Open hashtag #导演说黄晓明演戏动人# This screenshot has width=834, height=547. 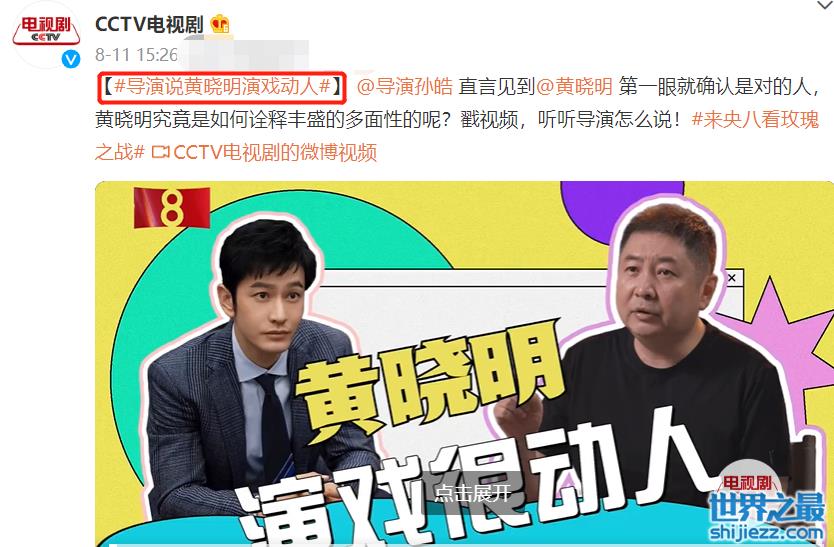coord(222,86)
